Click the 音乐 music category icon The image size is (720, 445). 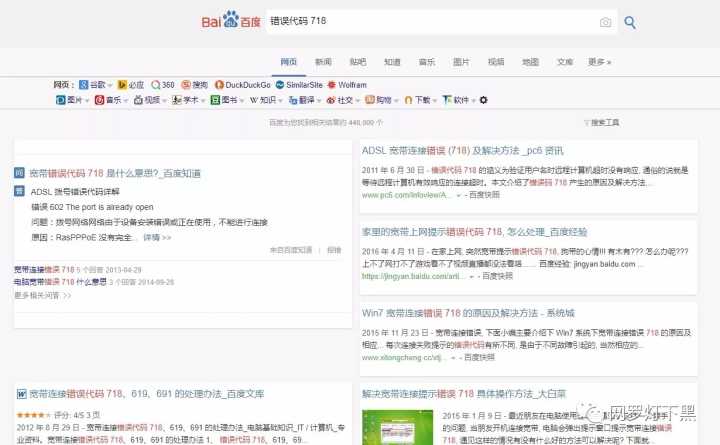[99, 100]
